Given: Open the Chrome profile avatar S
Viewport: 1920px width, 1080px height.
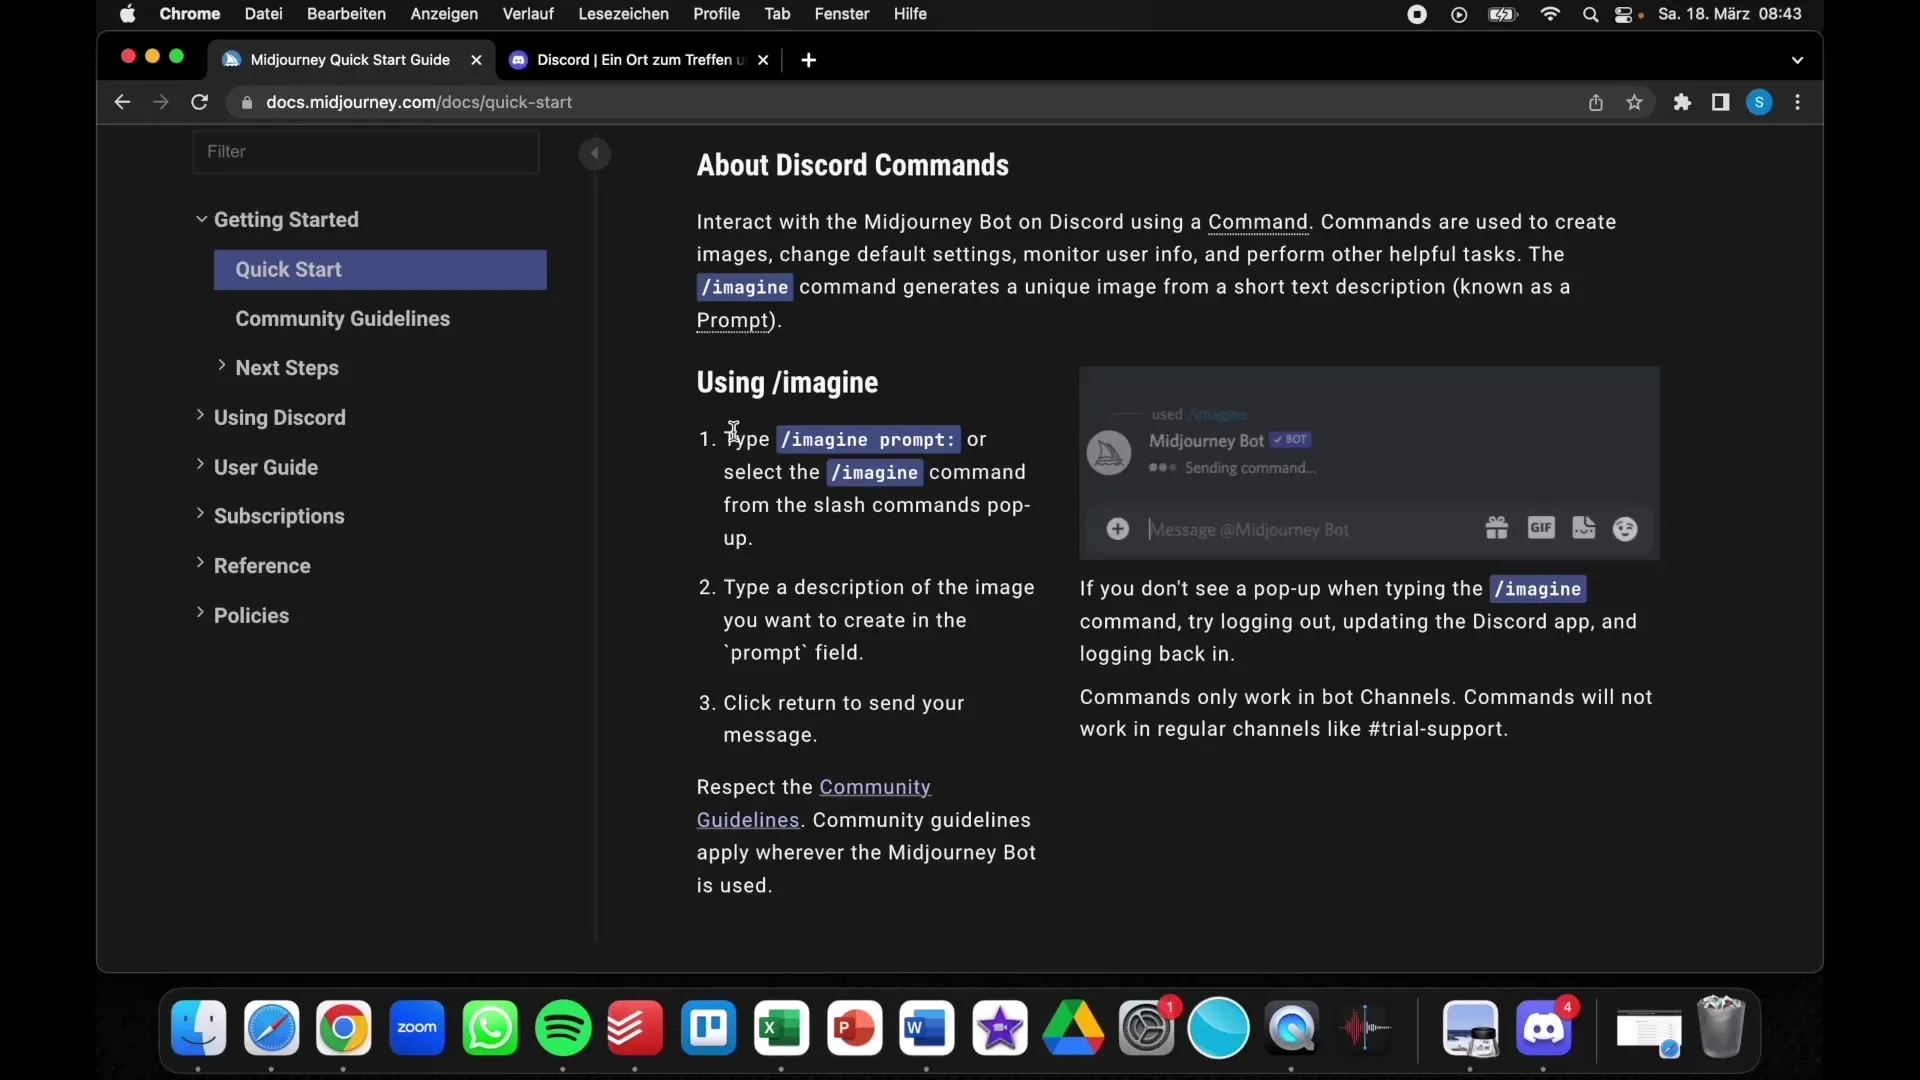Looking at the screenshot, I should [x=1759, y=102].
